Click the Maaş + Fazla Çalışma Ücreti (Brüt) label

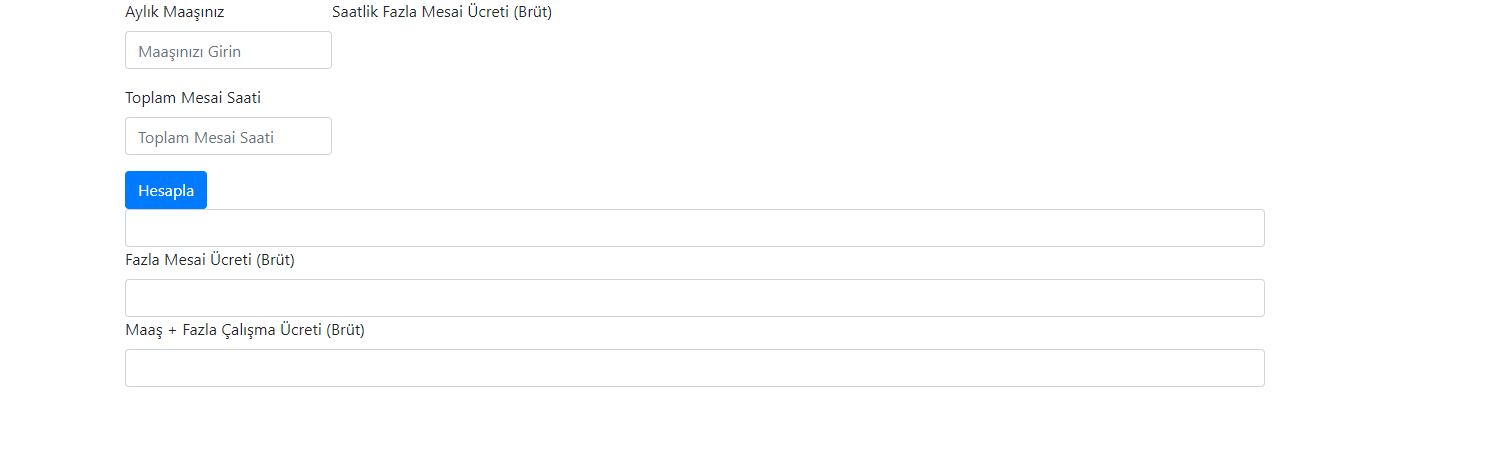[x=244, y=330]
